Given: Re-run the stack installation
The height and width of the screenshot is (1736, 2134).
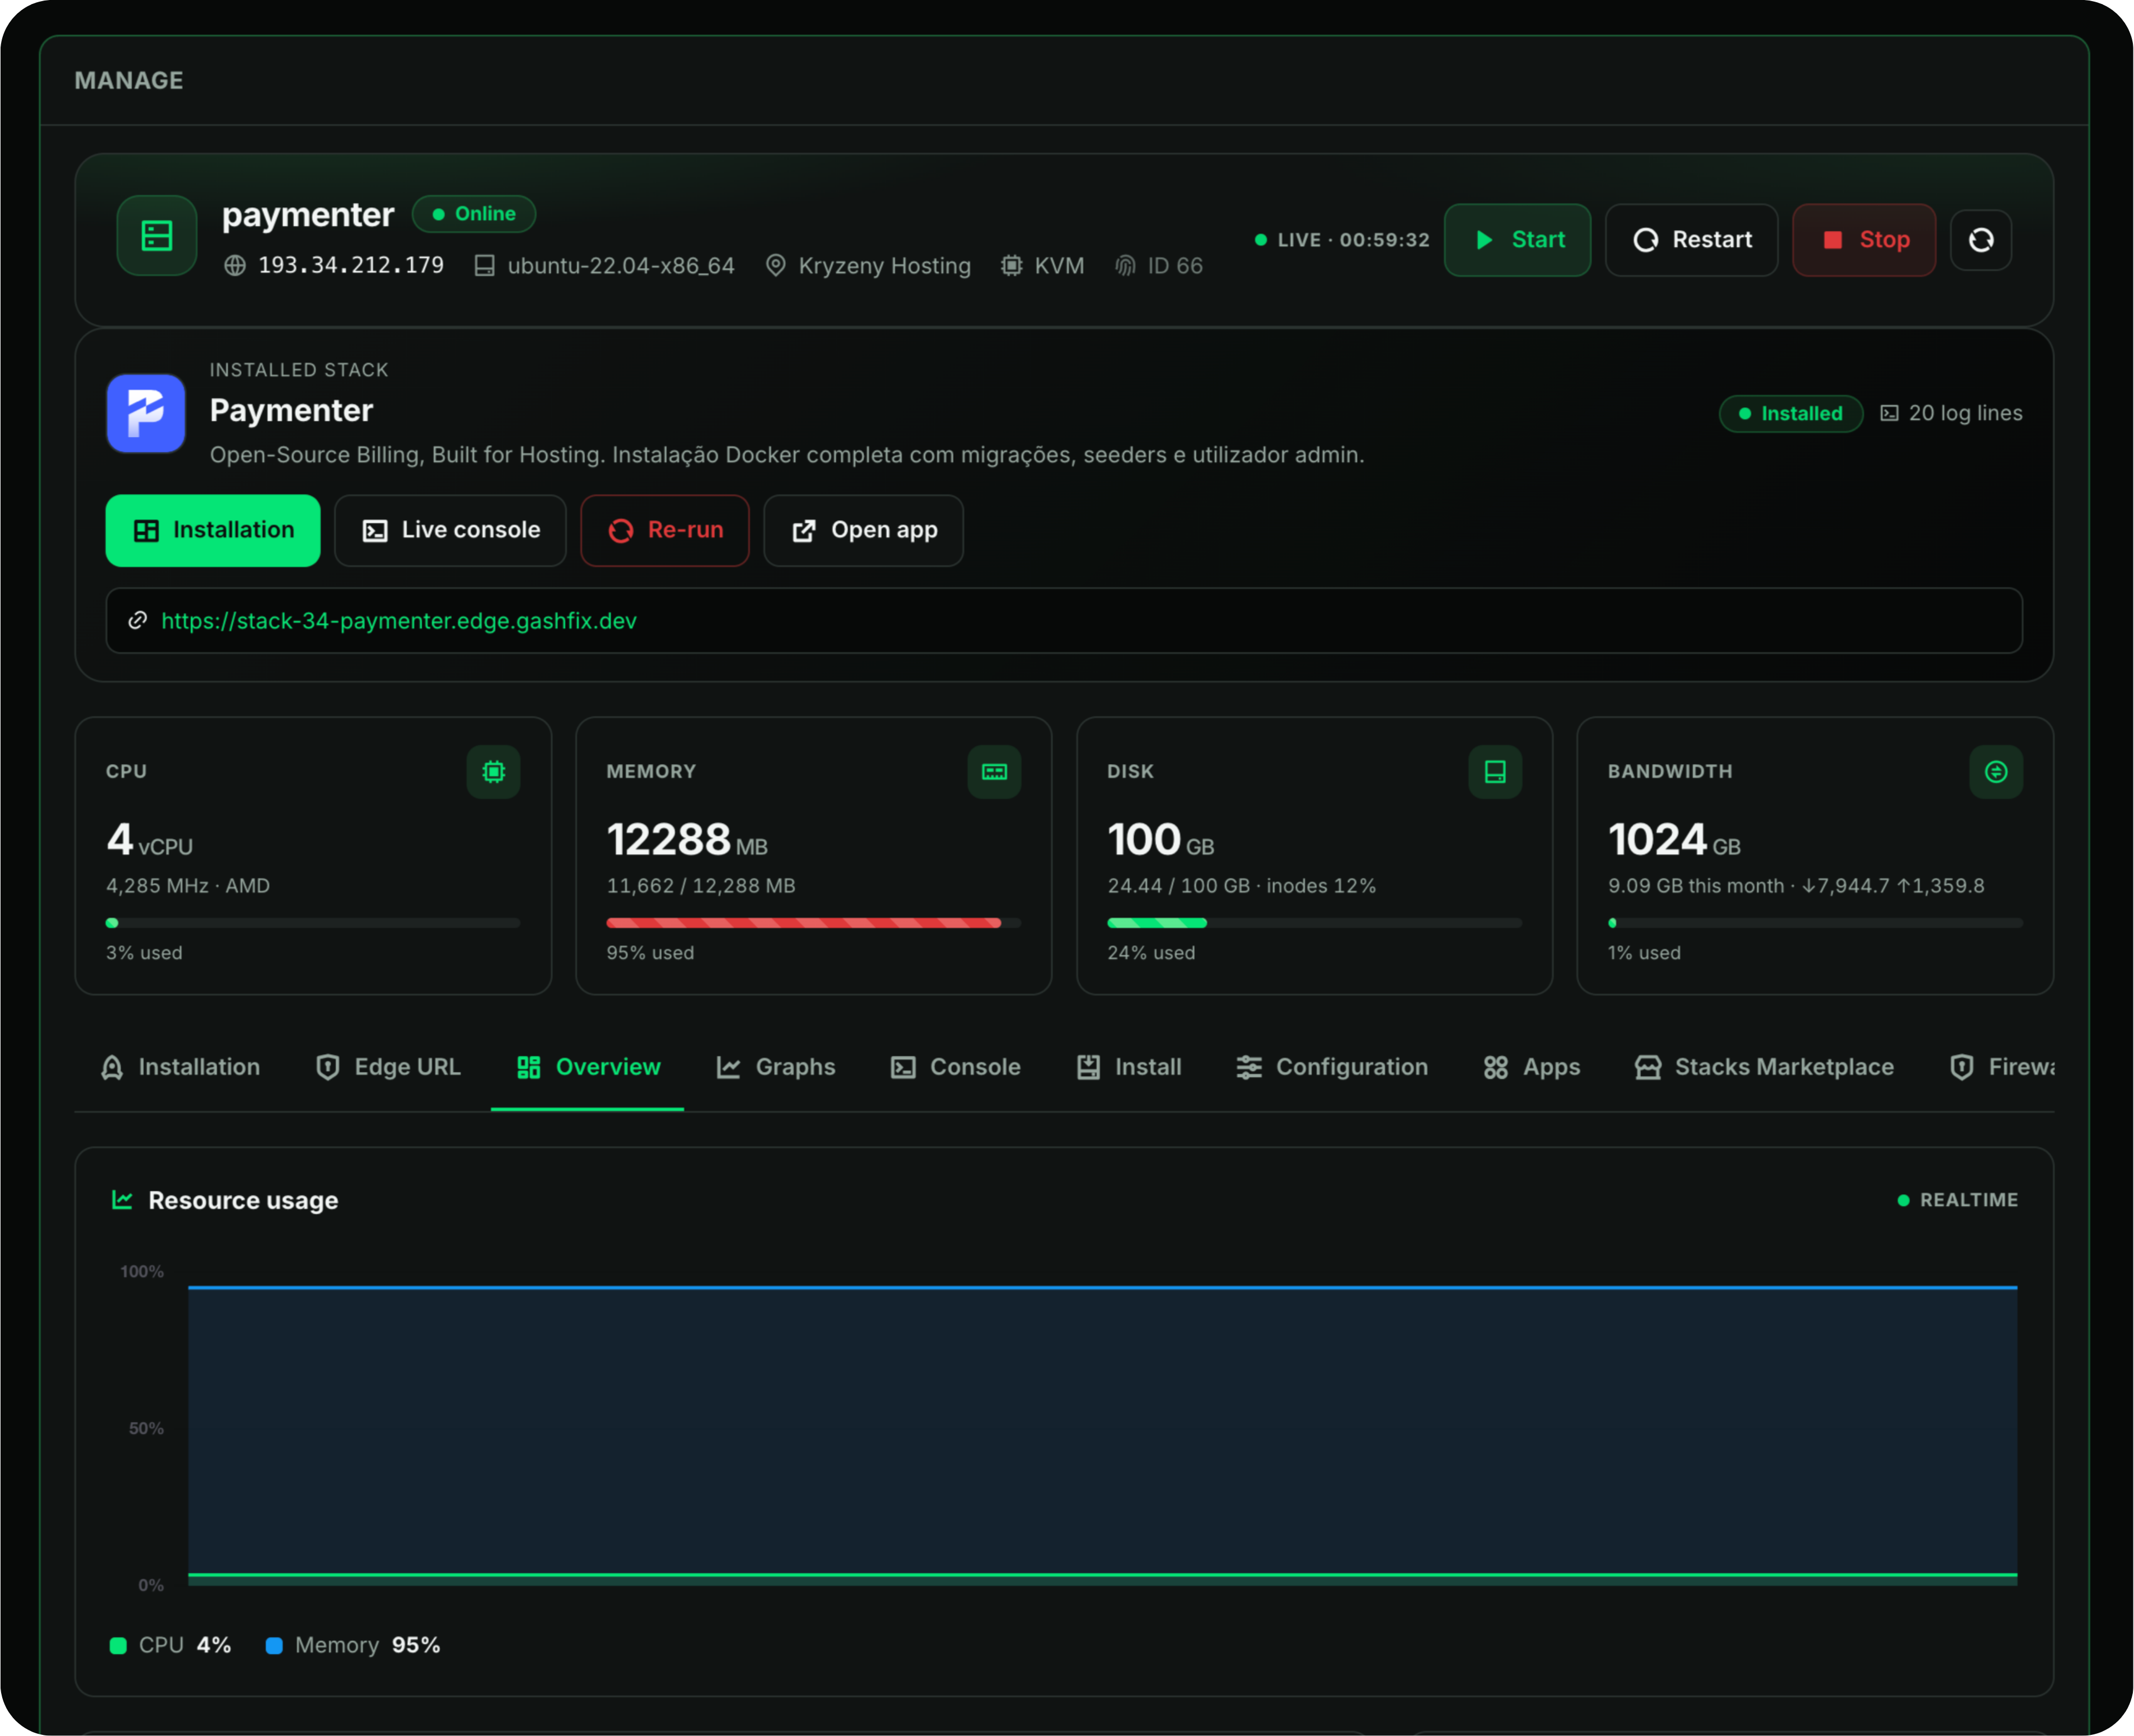Looking at the screenshot, I should (x=665, y=531).
